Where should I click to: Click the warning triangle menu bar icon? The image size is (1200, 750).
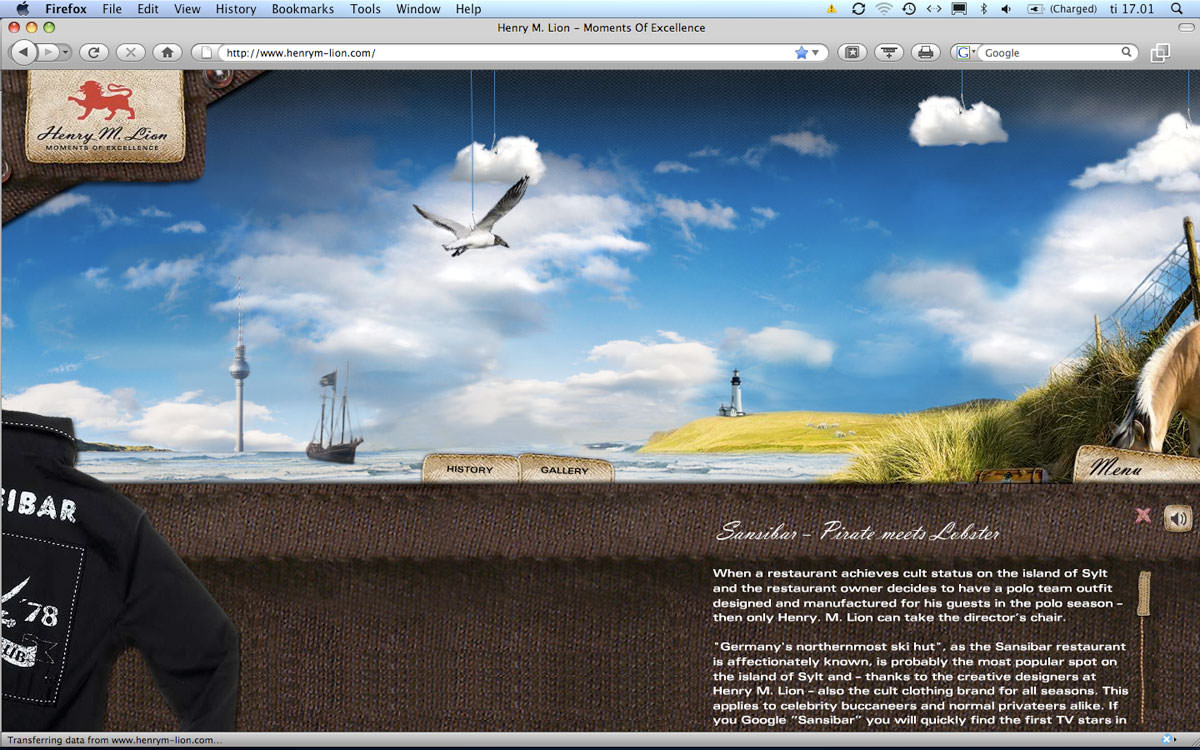[x=831, y=9]
